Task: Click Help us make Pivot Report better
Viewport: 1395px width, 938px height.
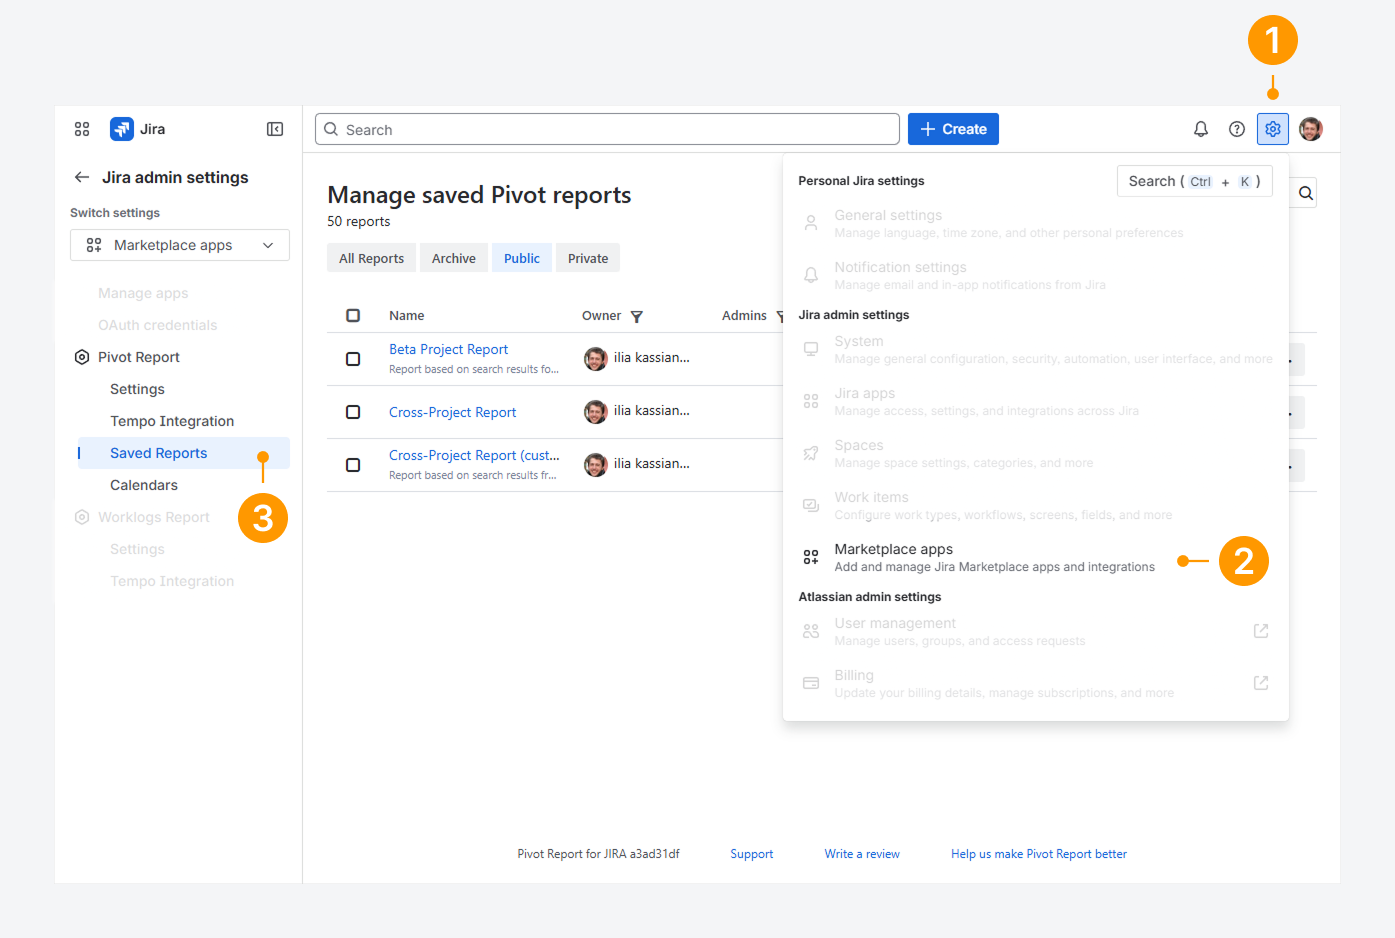Action: 1039,854
